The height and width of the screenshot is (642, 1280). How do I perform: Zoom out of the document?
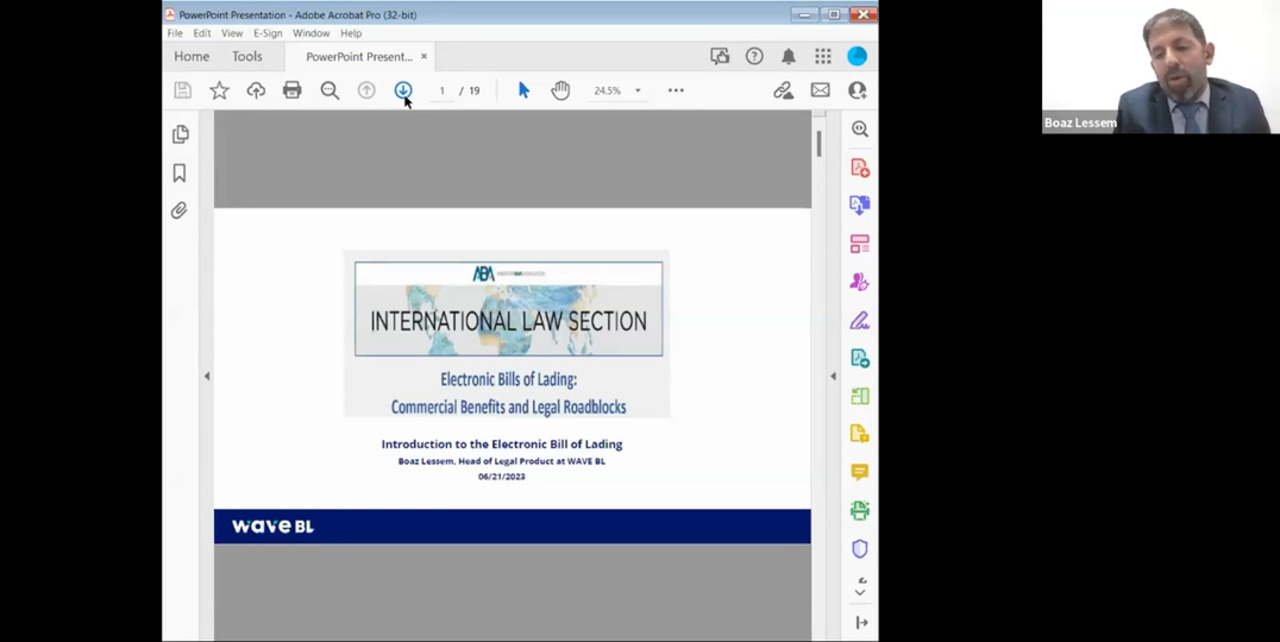pos(329,90)
